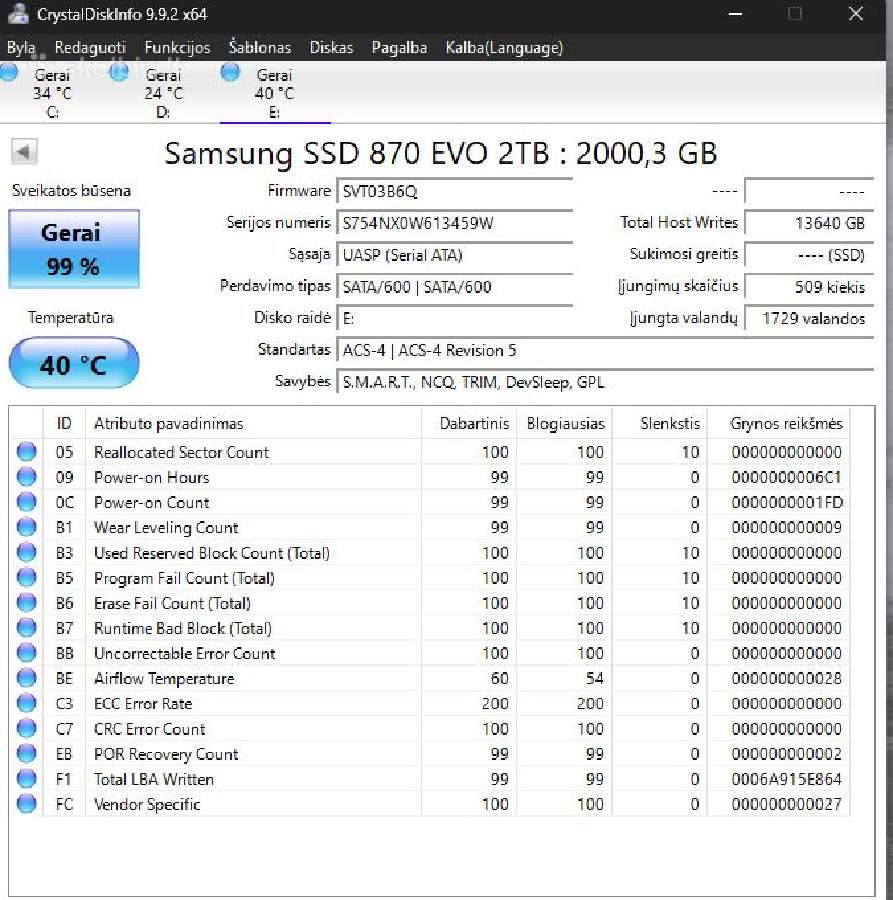Click status orb for Vendor Specific row
893x900 pixels.
26,804
